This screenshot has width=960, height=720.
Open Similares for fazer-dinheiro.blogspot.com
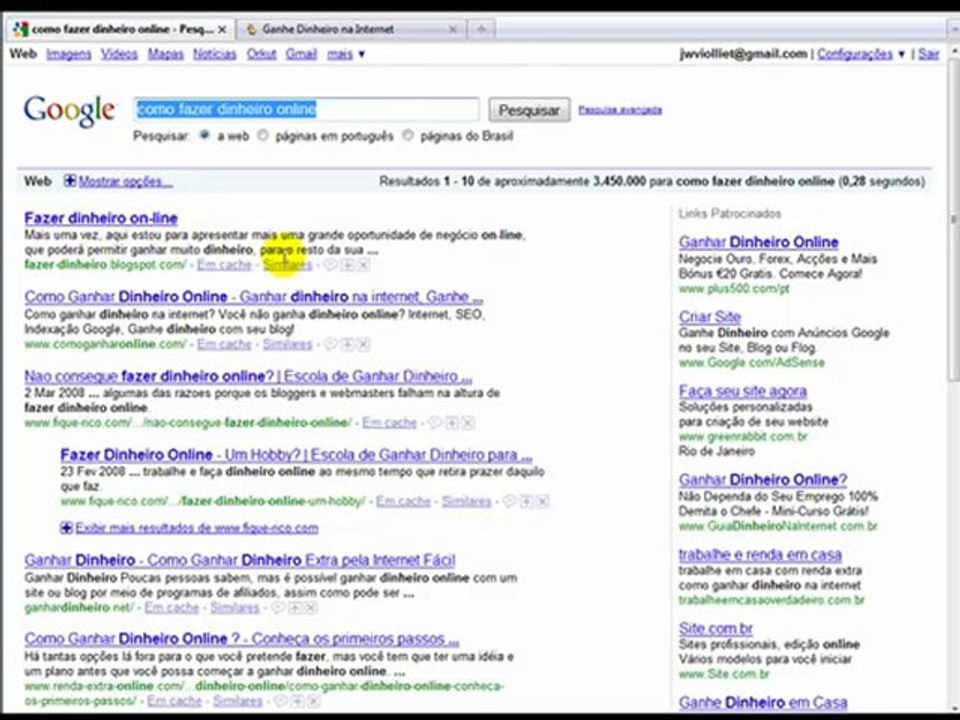coord(287,264)
